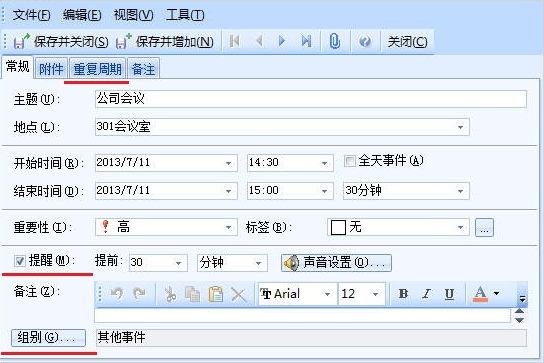Click the 主题 field containing 公司会议

point(311,99)
